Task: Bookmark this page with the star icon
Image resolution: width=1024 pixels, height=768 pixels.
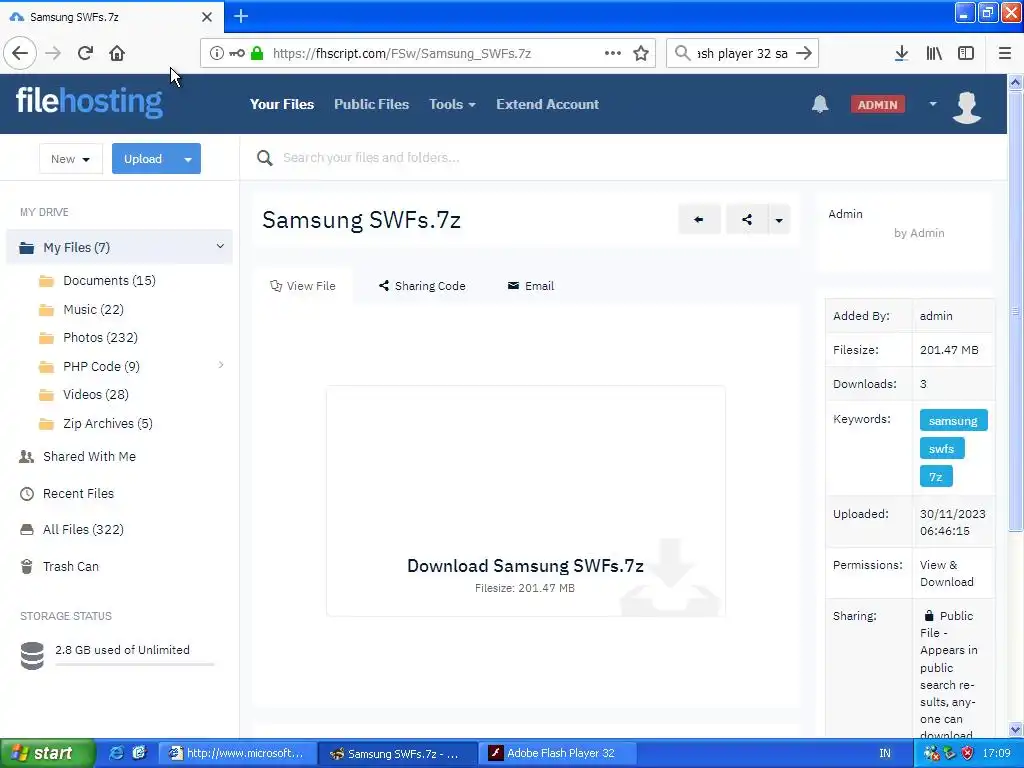Action: [641, 54]
